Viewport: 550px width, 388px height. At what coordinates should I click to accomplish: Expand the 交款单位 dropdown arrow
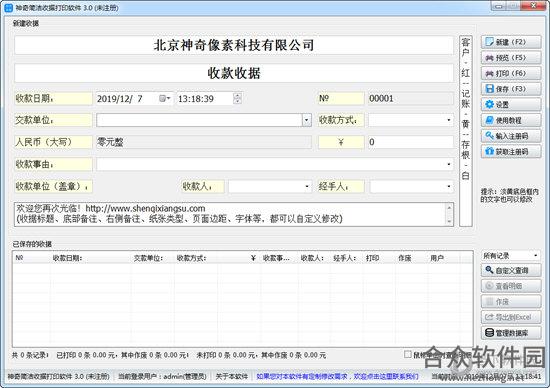307,120
